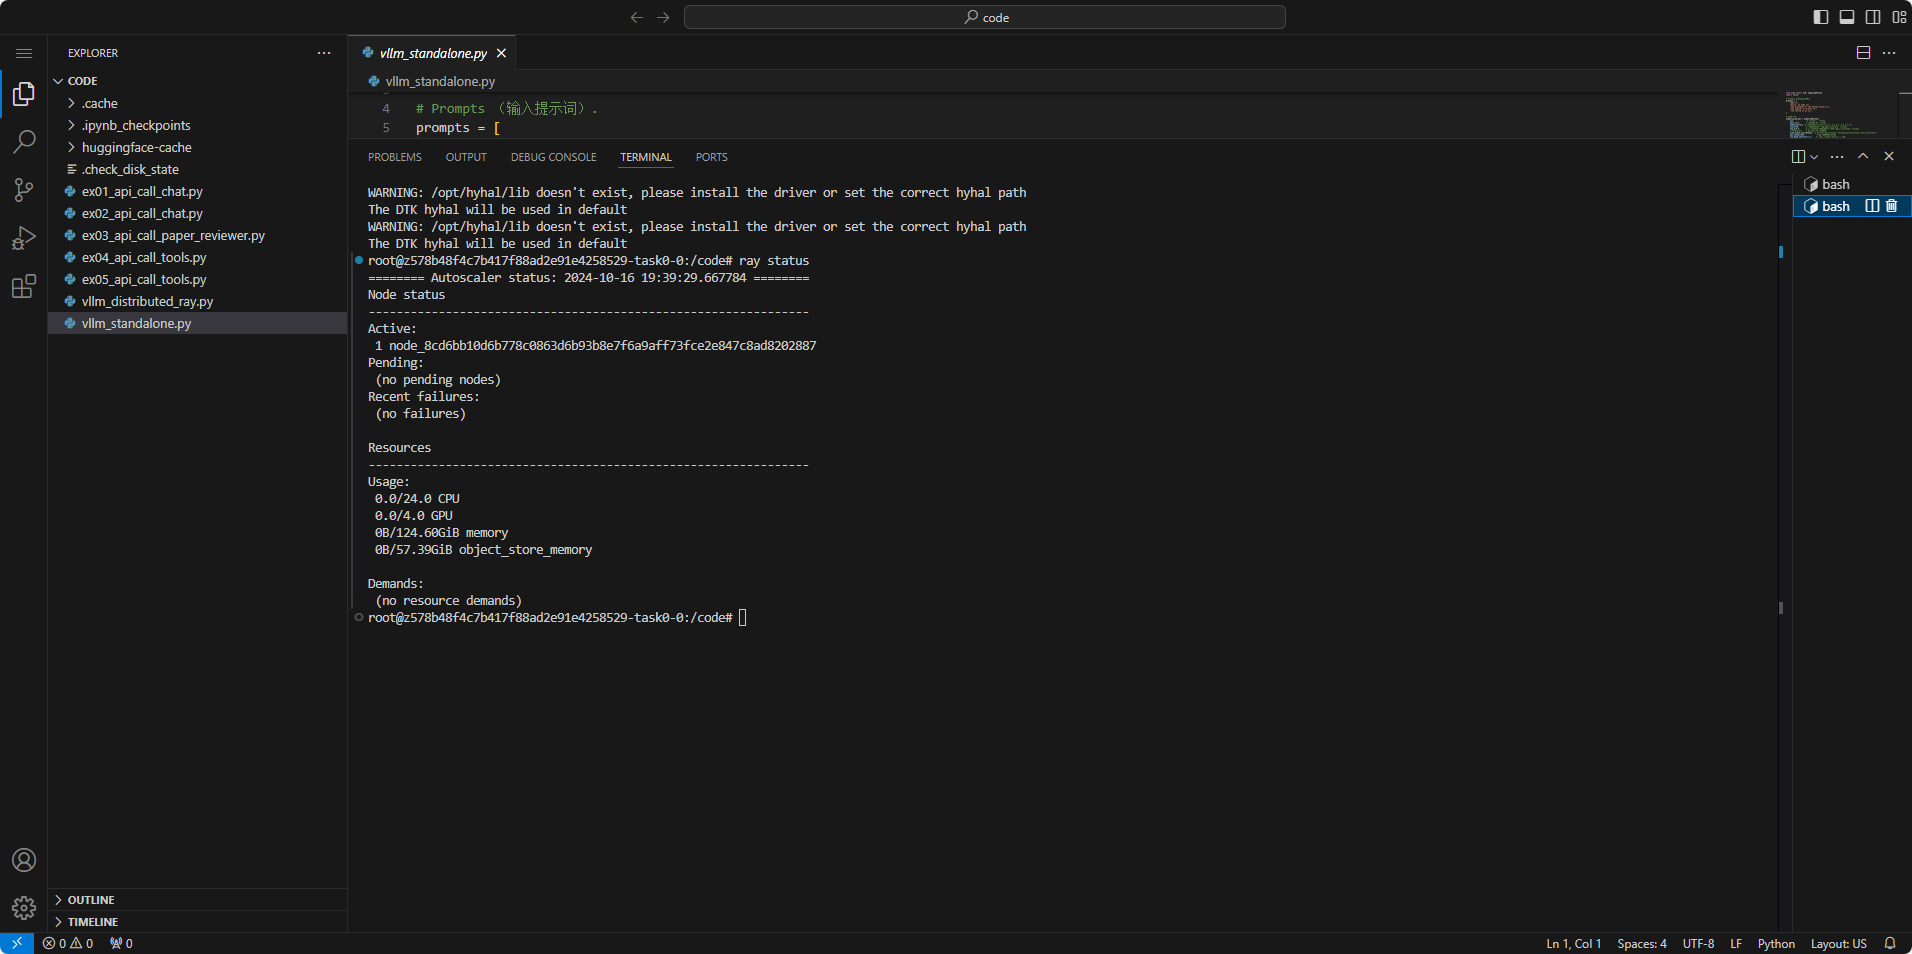Expand the OUTLINE section
Viewport: 1912px width, 954px height.
pos(197,900)
